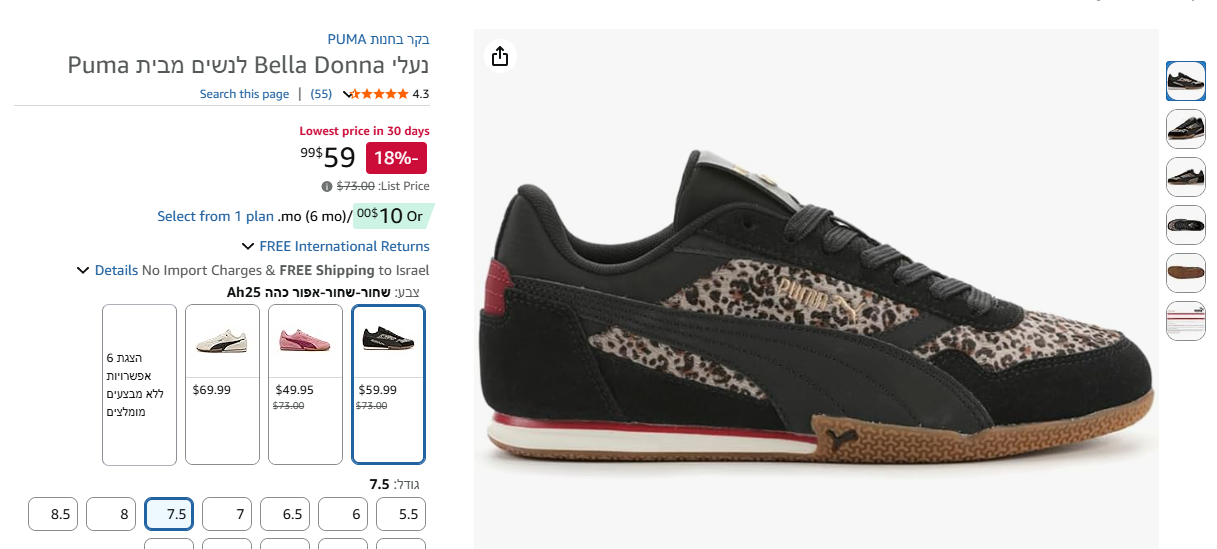This screenshot has width=1217, height=549.
Task: Select the first side-view shoe thumbnail
Action: [x=1186, y=81]
